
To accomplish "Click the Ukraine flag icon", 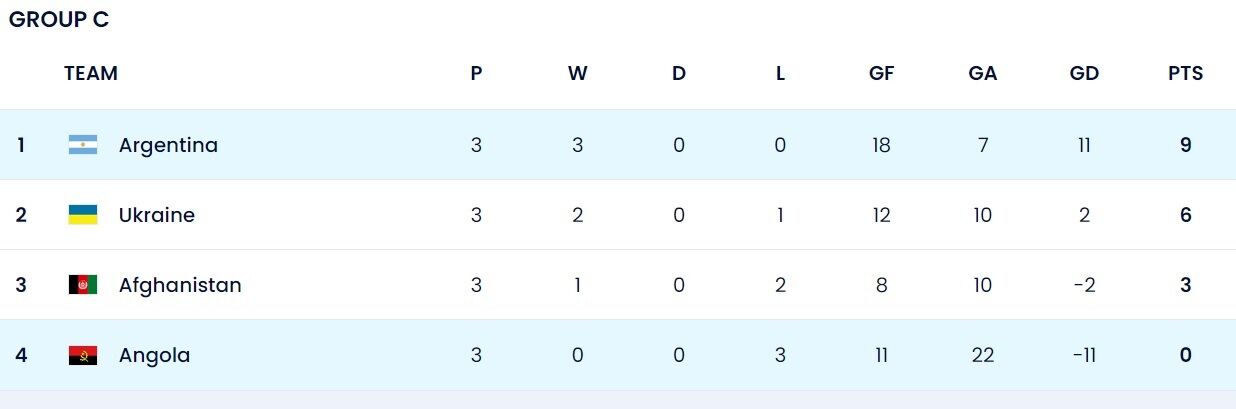I will click(x=83, y=215).
